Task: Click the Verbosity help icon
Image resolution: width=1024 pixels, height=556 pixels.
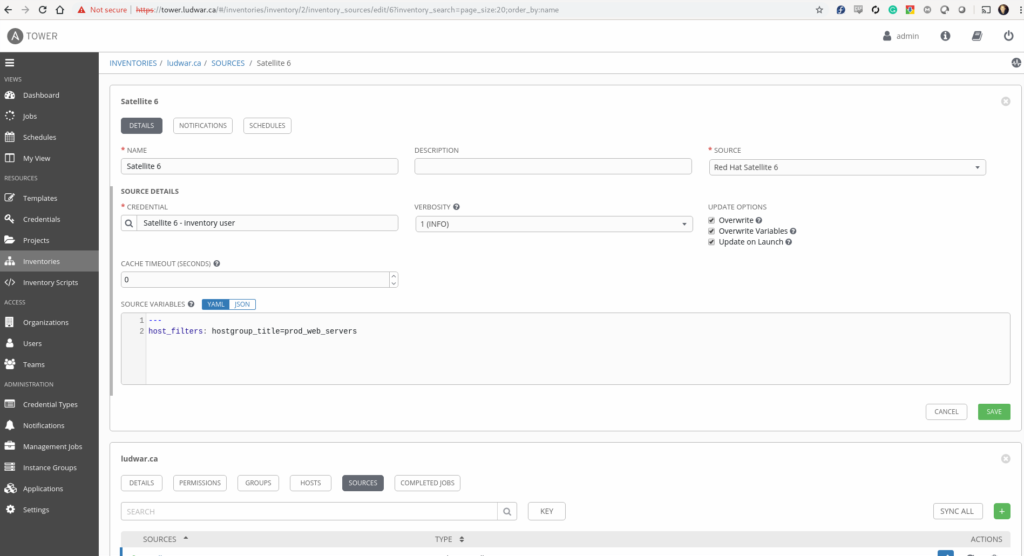Action: tap(456, 207)
